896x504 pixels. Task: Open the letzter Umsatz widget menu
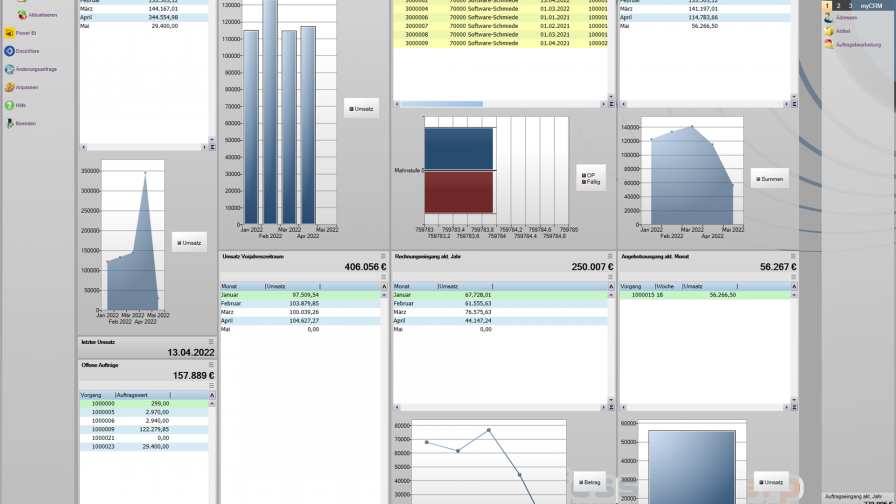point(211,342)
